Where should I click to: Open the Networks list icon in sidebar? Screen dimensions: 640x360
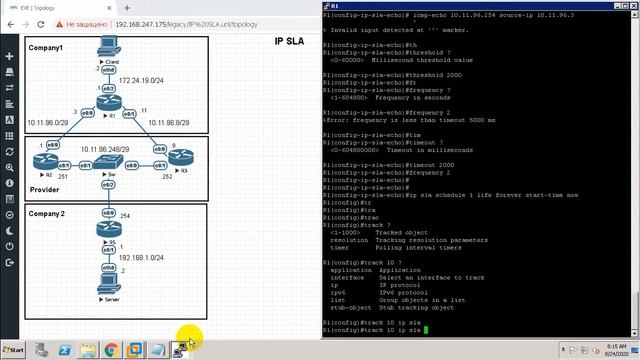point(9,88)
